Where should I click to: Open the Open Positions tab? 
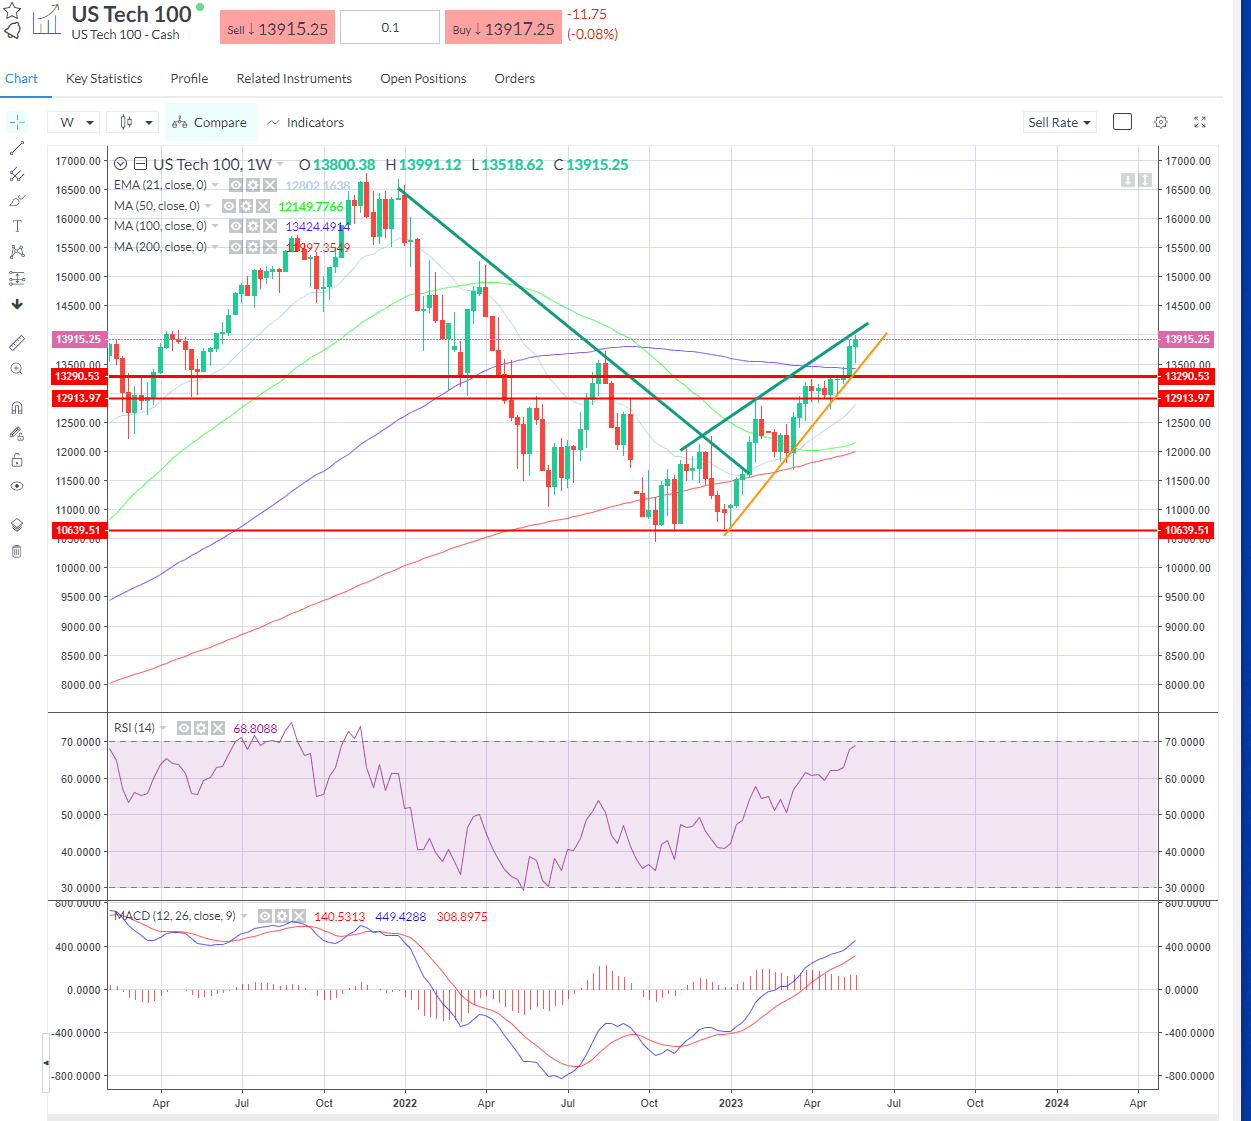423,78
